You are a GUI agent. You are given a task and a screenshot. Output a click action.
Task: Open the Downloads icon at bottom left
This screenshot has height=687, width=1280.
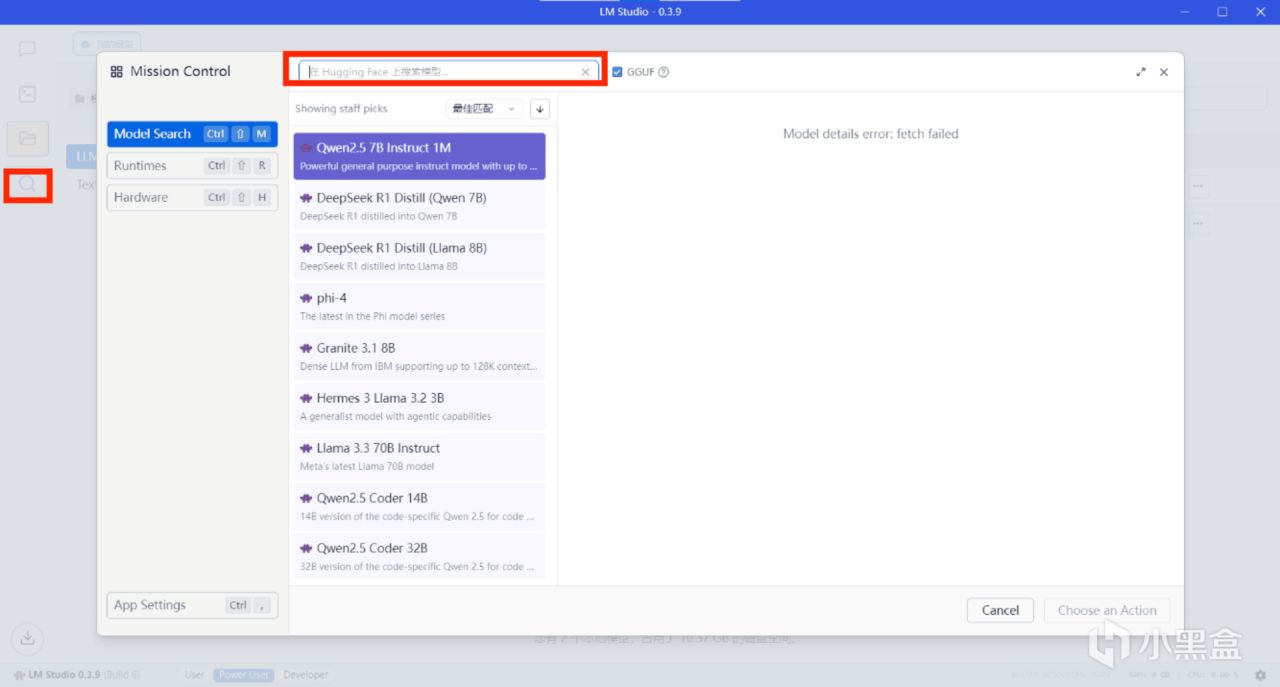(27, 637)
